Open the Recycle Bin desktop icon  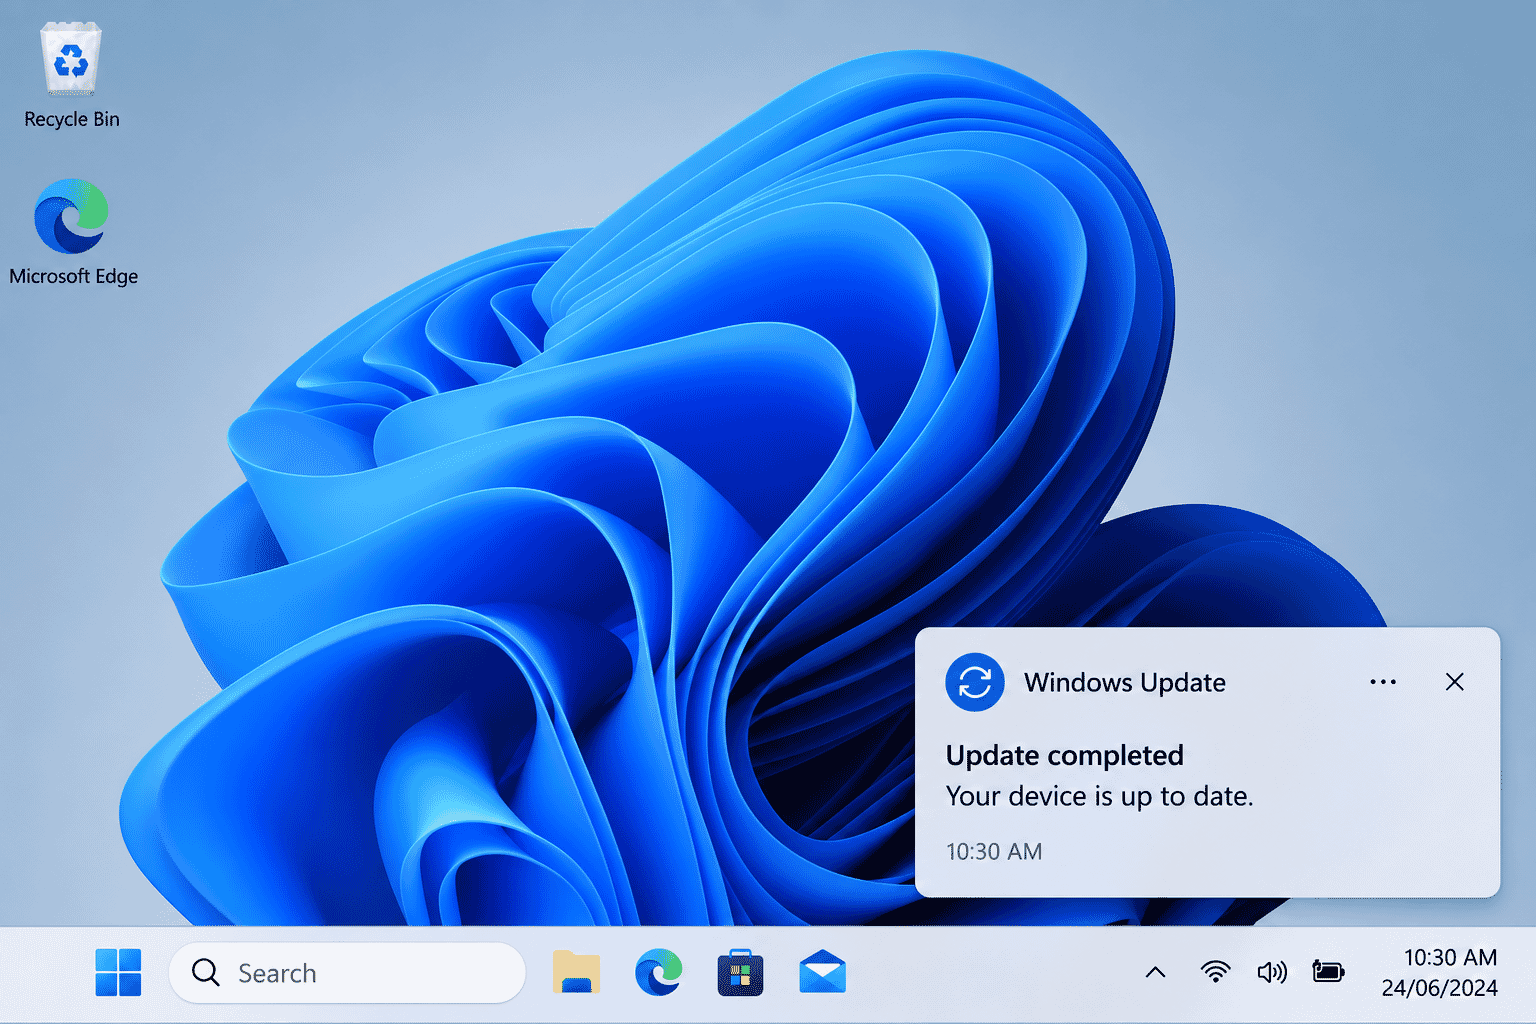coord(71,77)
